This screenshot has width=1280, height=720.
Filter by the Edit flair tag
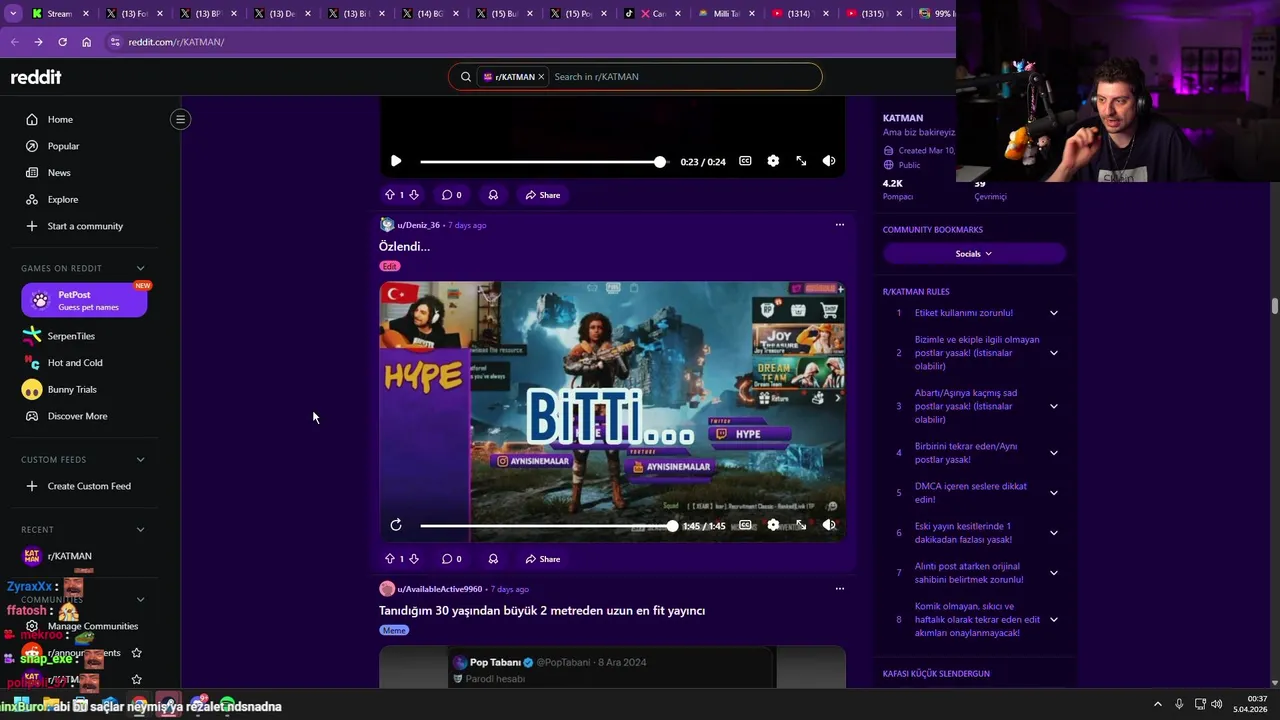pos(389,266)
